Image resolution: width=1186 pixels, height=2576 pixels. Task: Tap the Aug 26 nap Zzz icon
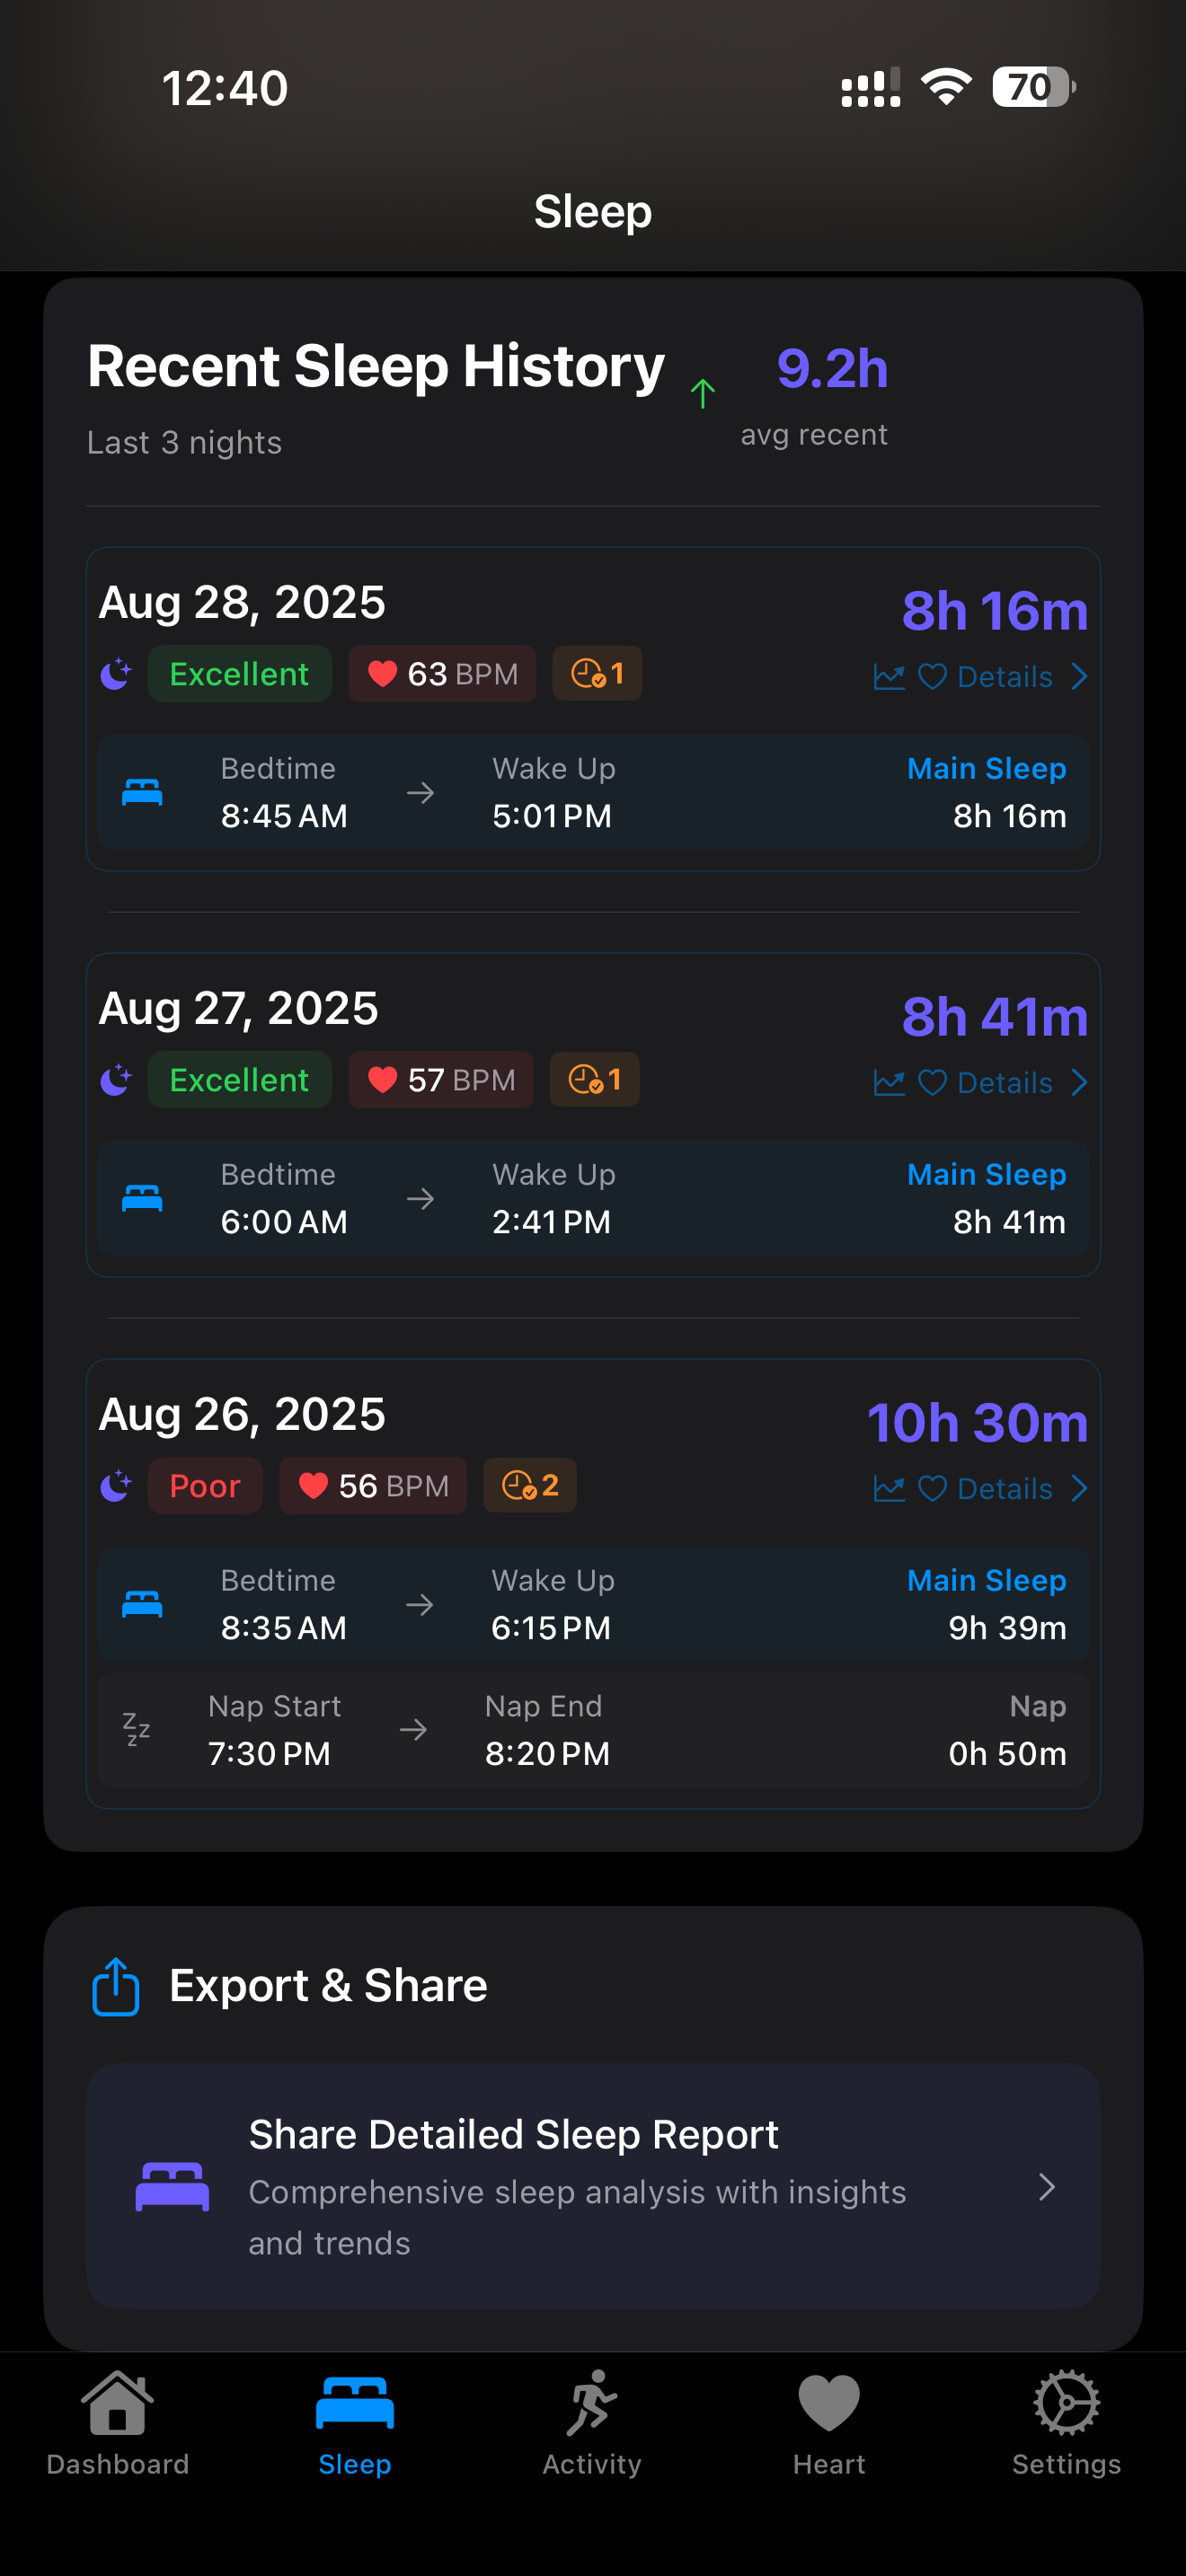click(x=136, y=1729)
